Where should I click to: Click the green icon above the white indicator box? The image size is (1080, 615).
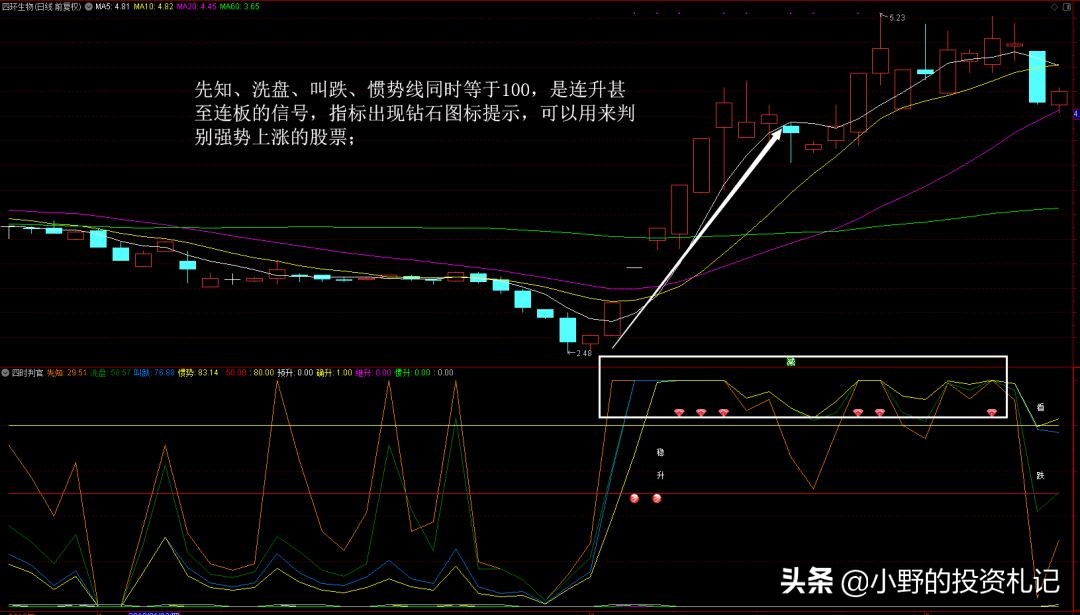[x=790, y=361]
